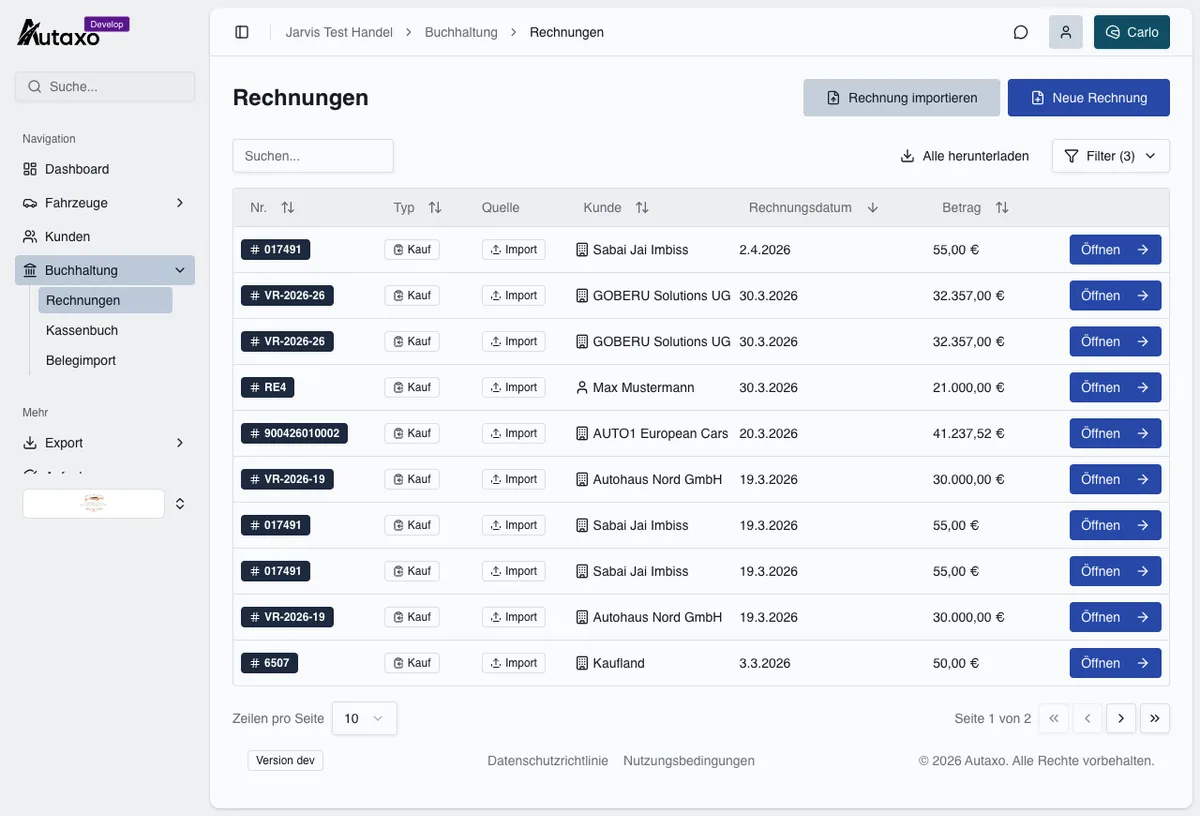Sort by Typ column arrows
The height and width of the screenshot is (816, 1200).
point(435,208)
